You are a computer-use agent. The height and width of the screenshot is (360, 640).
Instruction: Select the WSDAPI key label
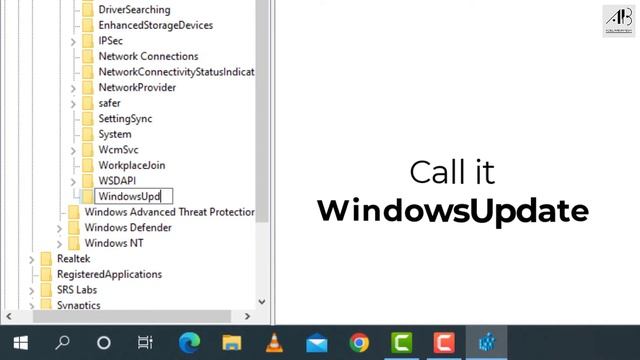[x=117, y=181]
